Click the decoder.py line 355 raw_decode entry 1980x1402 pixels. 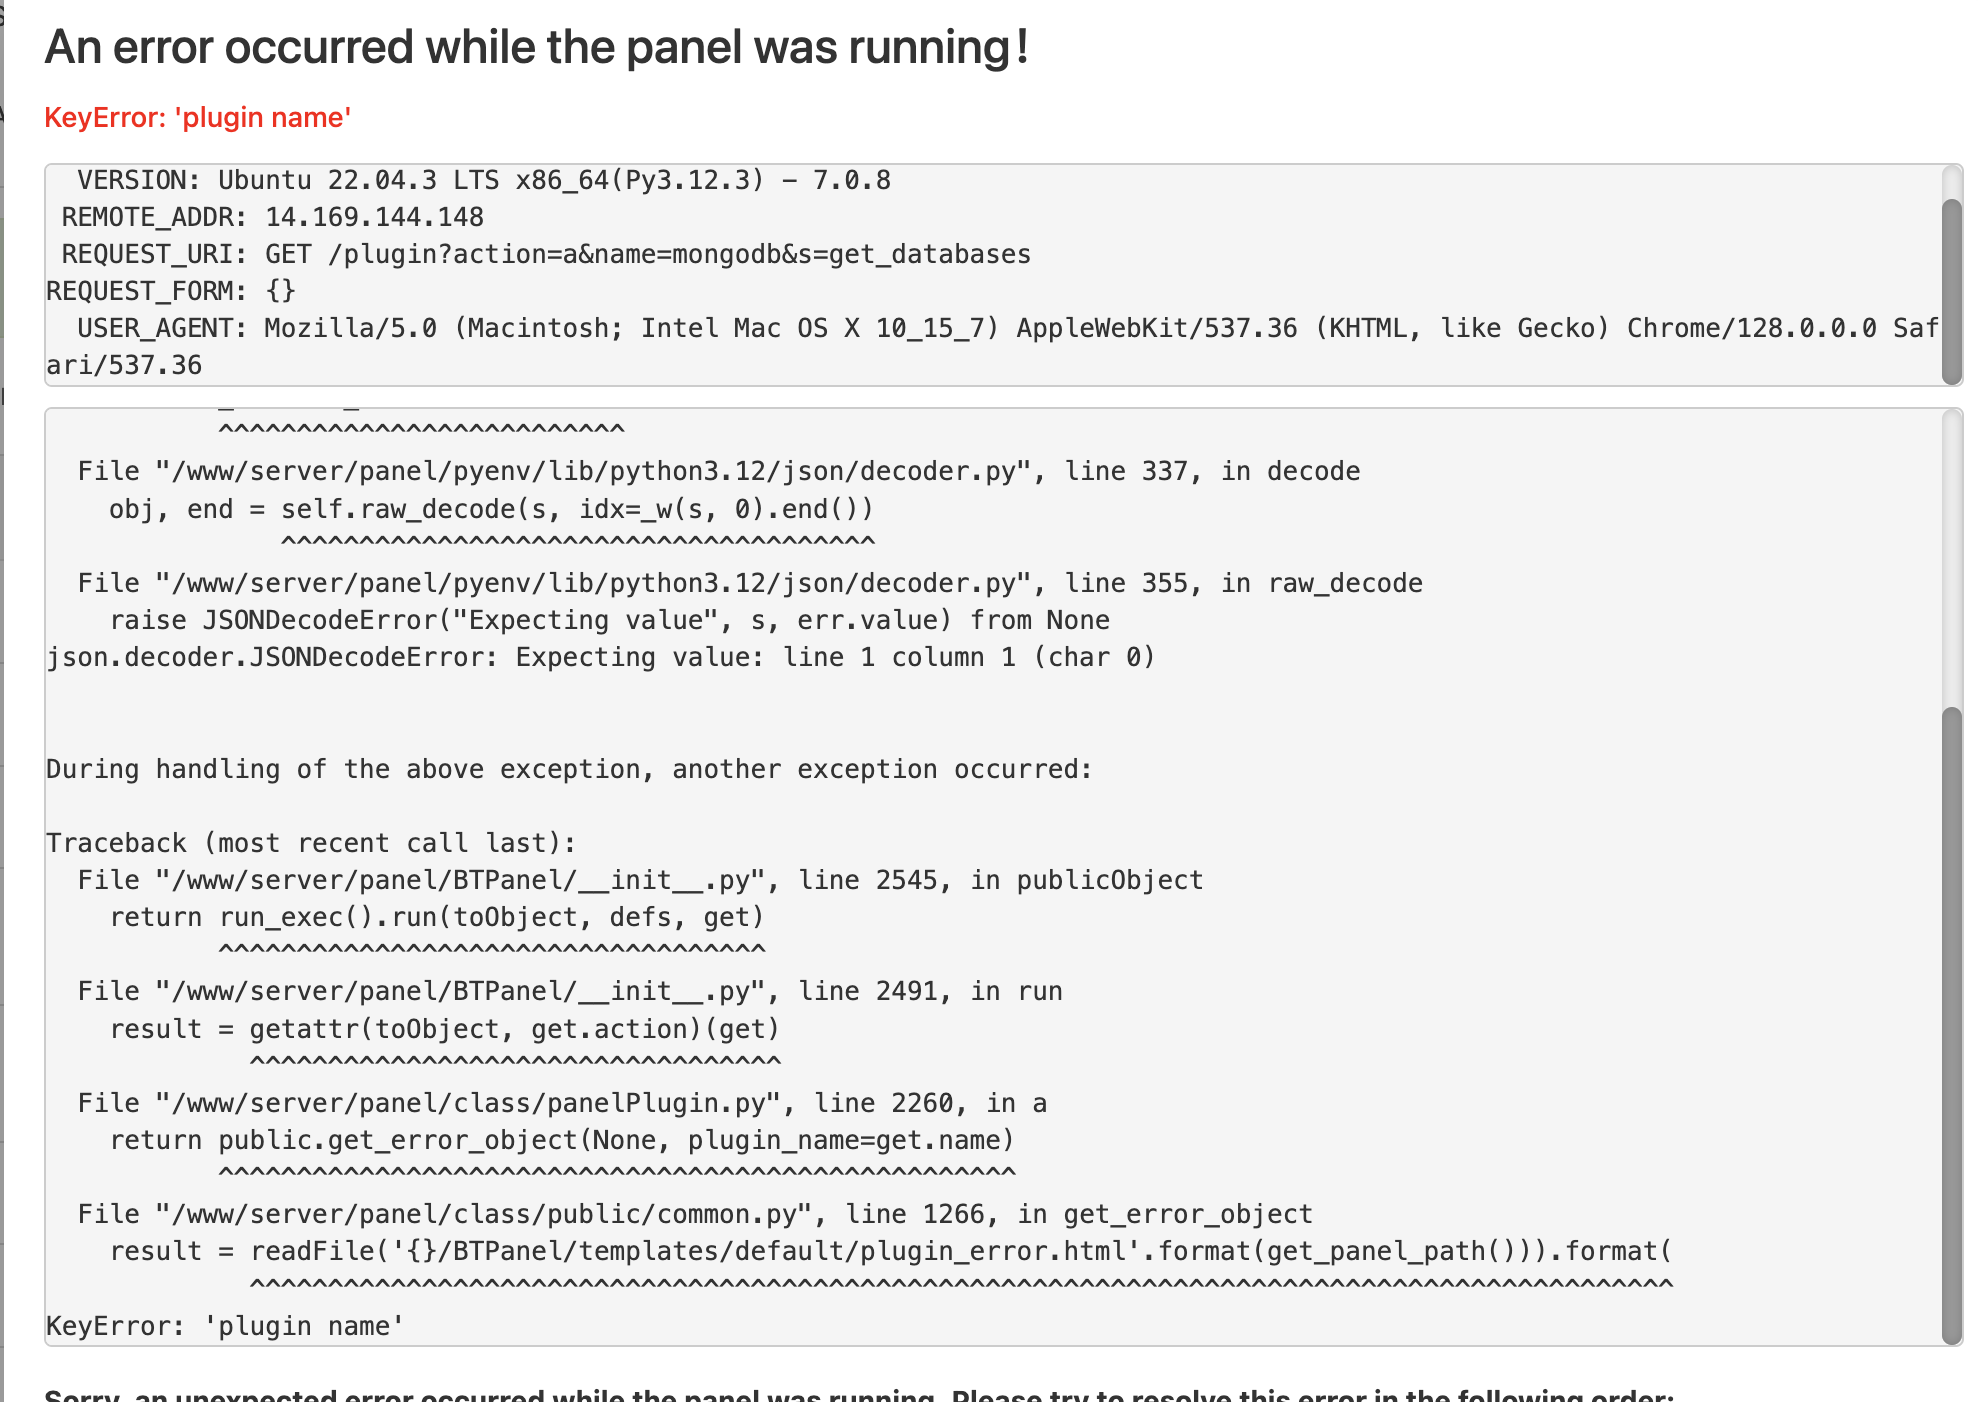[749, 584]
